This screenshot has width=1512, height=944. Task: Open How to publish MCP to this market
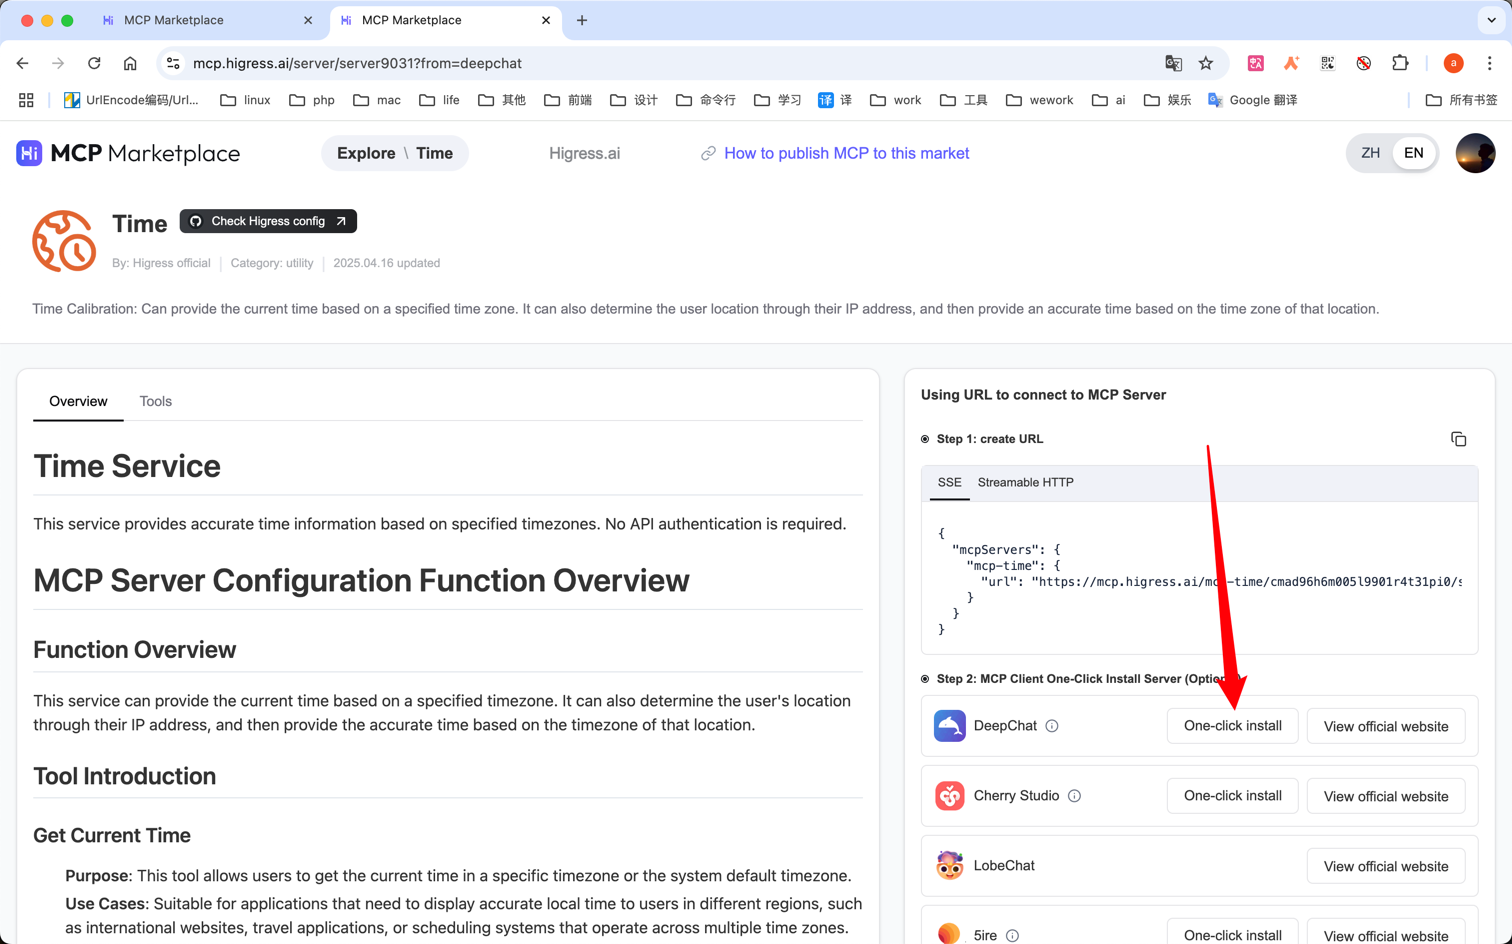coord(835,153)
